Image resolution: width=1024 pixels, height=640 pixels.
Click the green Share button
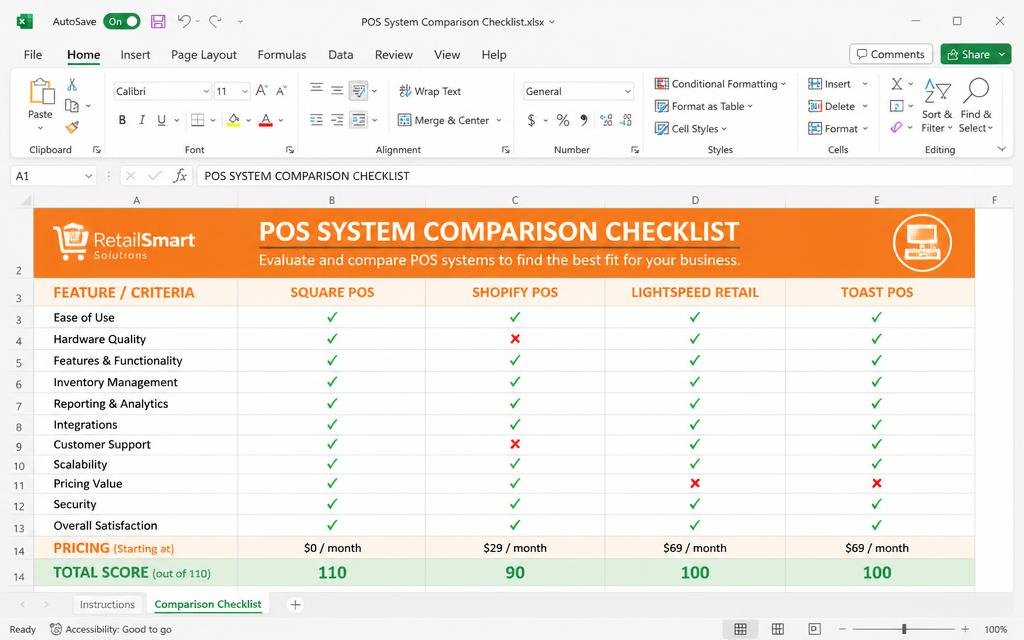[976, 54]
